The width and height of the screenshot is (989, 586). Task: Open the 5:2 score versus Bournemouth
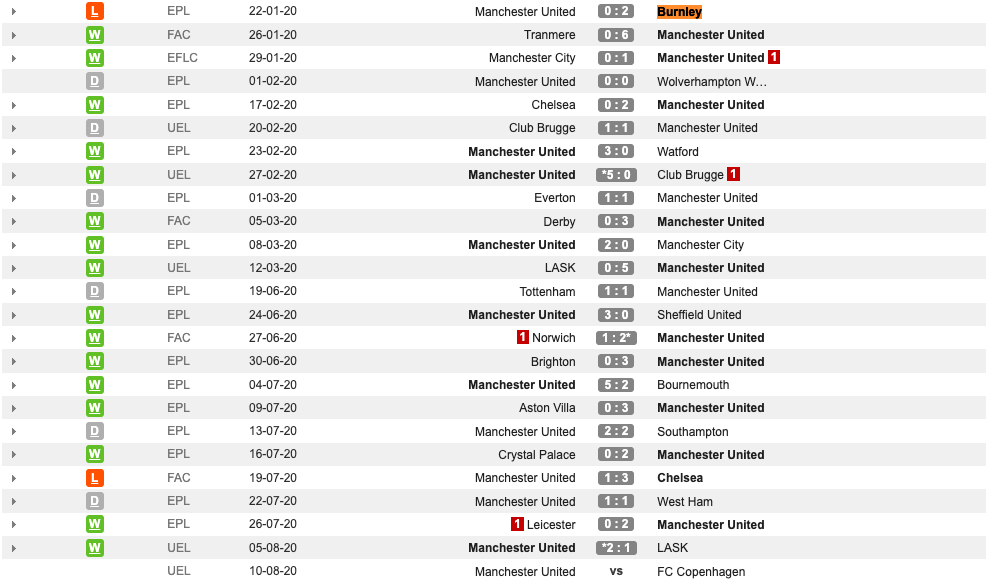point(616,385)
